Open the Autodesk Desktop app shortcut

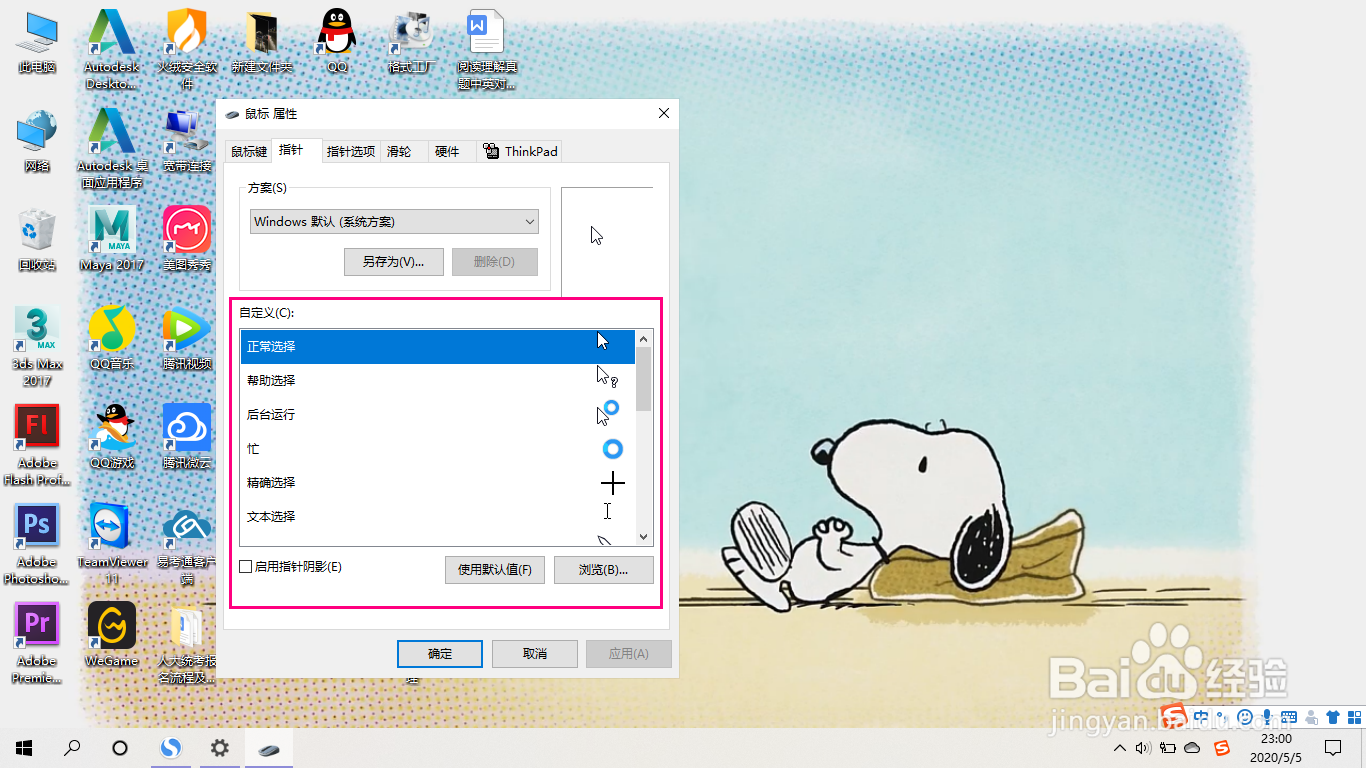[111, 49]
